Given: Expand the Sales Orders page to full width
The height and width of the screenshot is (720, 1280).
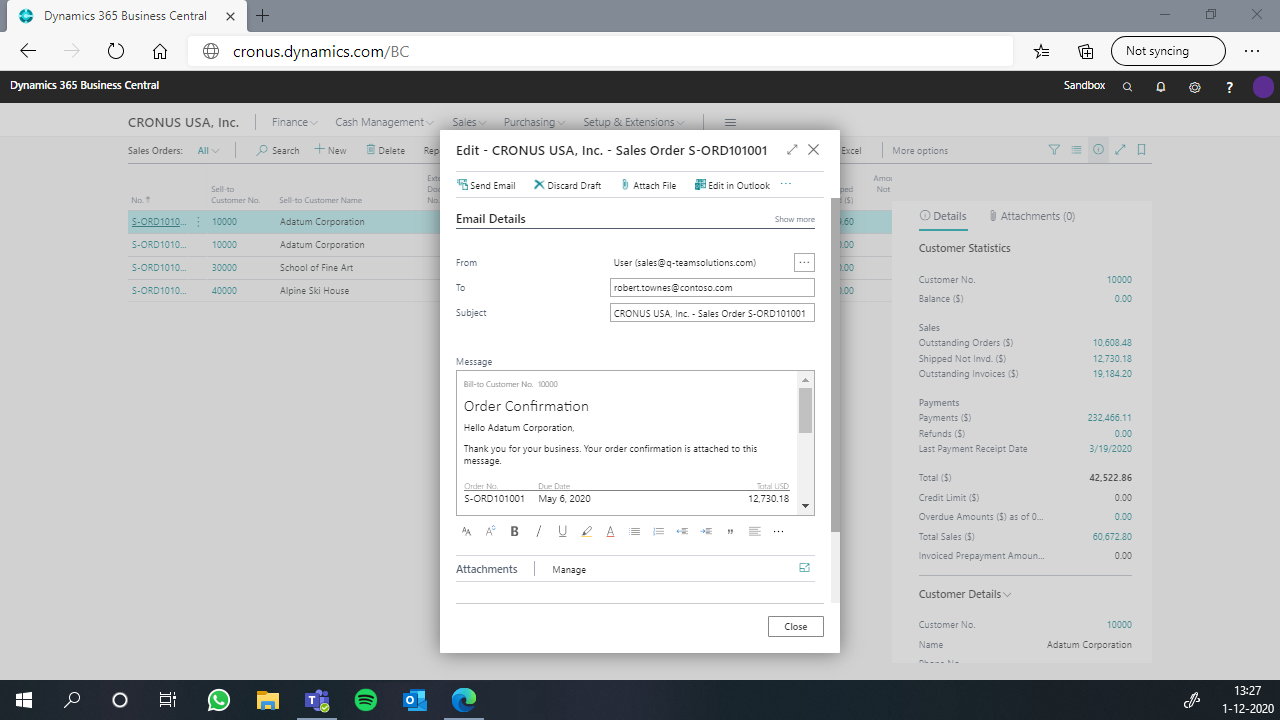Looking at the screenshot, I should (1120, 150).
